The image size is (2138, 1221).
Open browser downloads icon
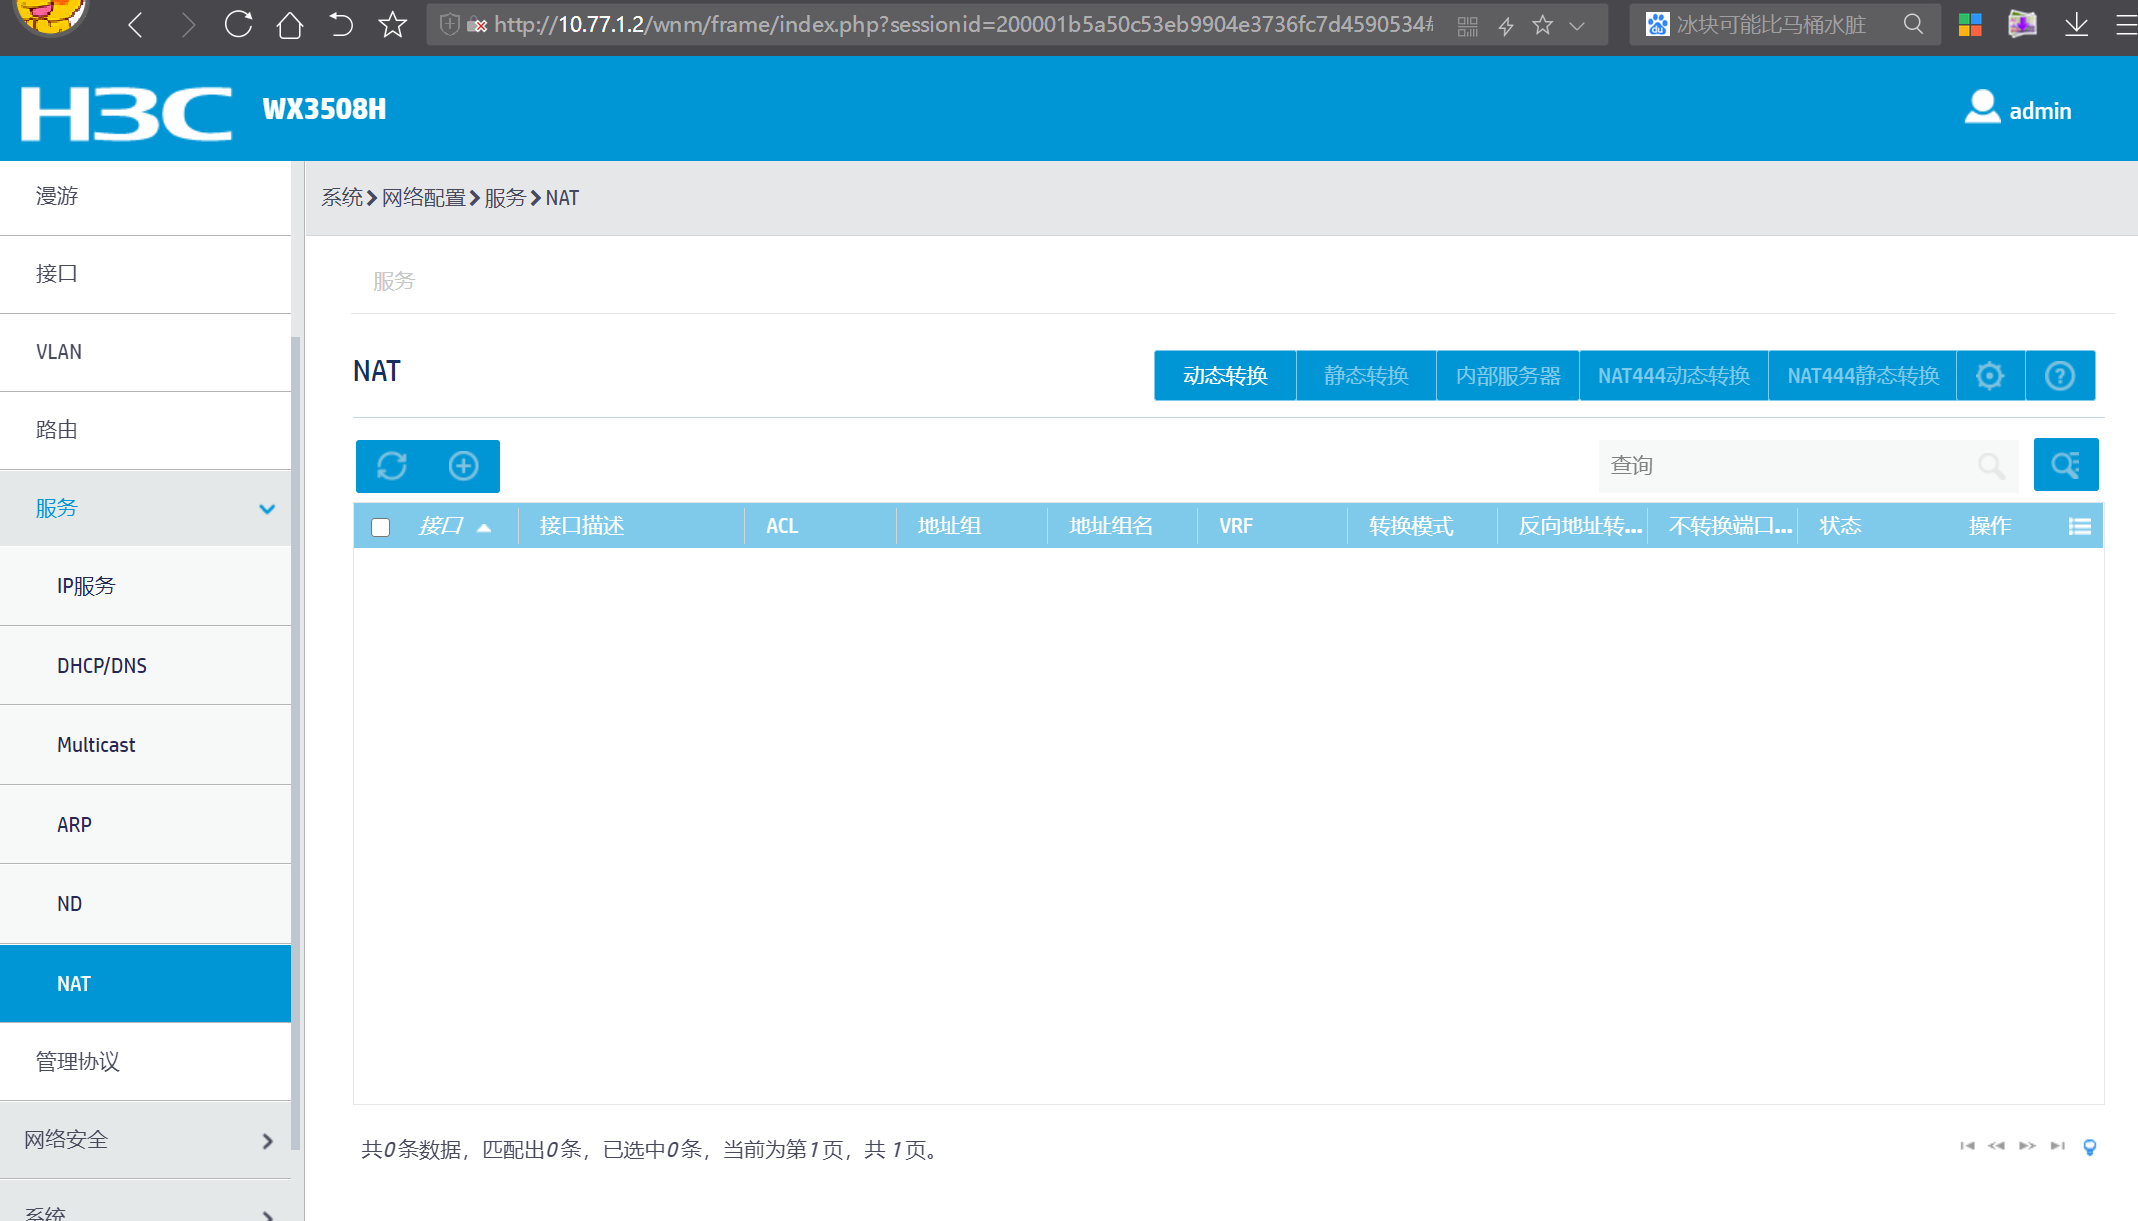(2076, 24)
